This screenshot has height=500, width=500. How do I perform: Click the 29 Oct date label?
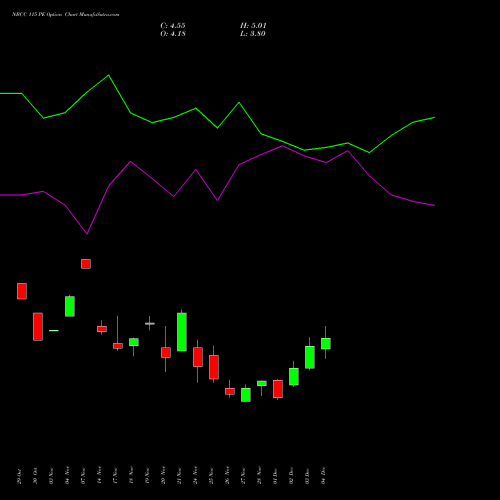coord(19,476)
